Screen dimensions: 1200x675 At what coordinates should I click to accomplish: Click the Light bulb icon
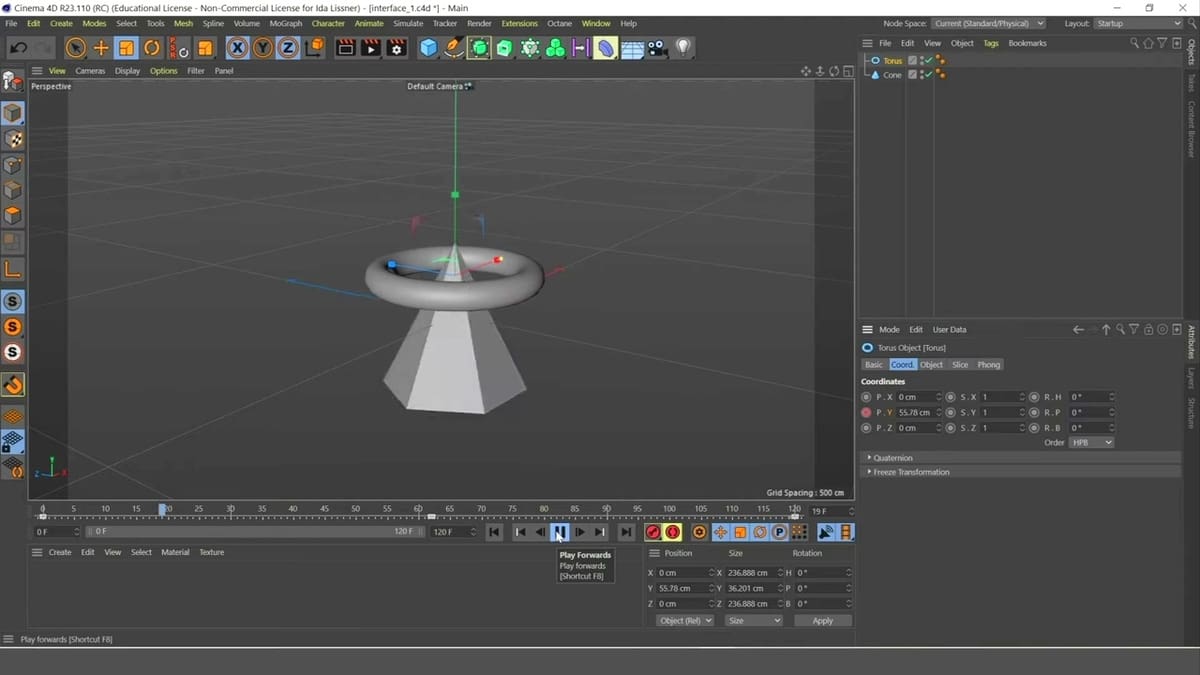tap(683, 47)
